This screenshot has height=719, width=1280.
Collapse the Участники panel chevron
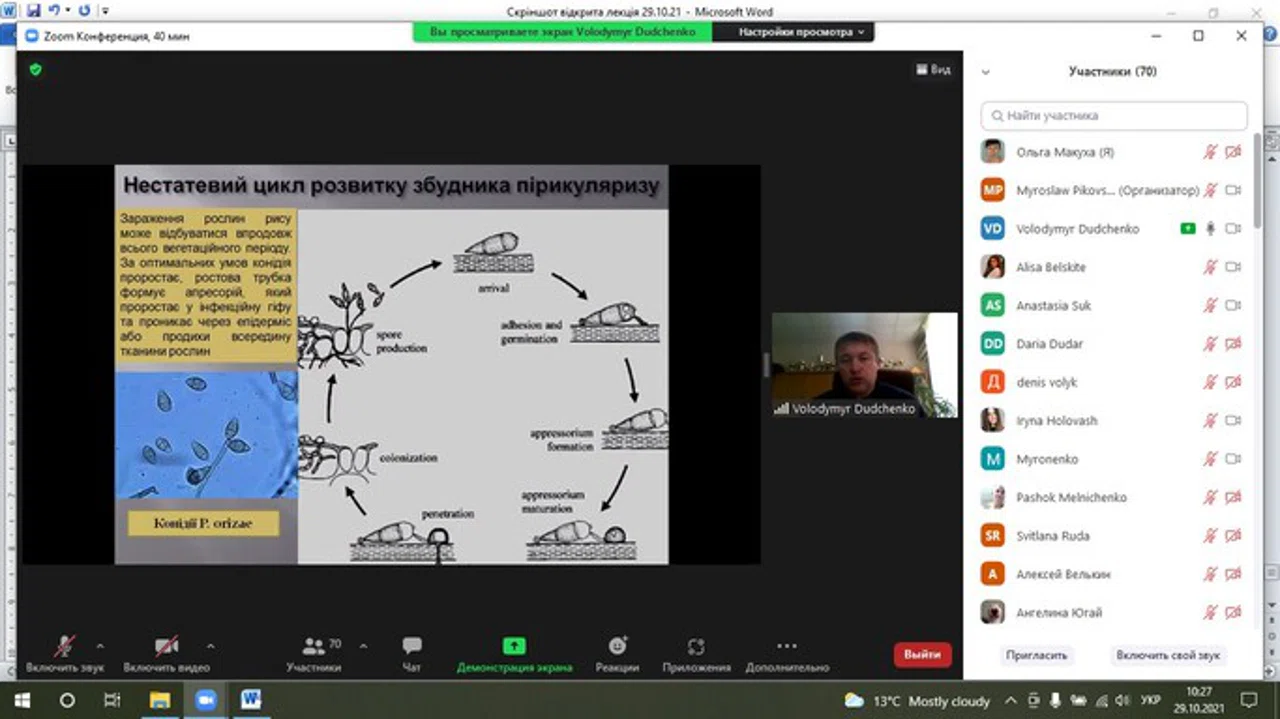click(985, 72)
